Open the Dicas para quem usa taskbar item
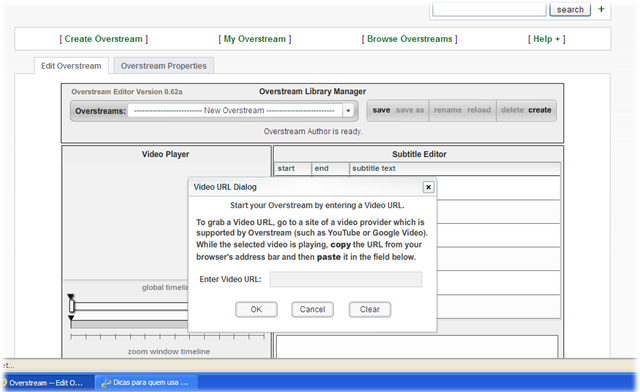This screenshot has width=640, height=392. tap(147, 383)
